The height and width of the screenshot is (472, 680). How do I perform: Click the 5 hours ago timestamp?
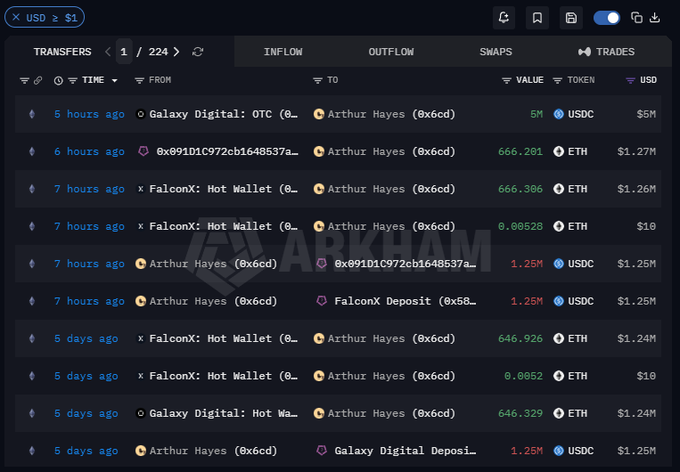[89, 114]
